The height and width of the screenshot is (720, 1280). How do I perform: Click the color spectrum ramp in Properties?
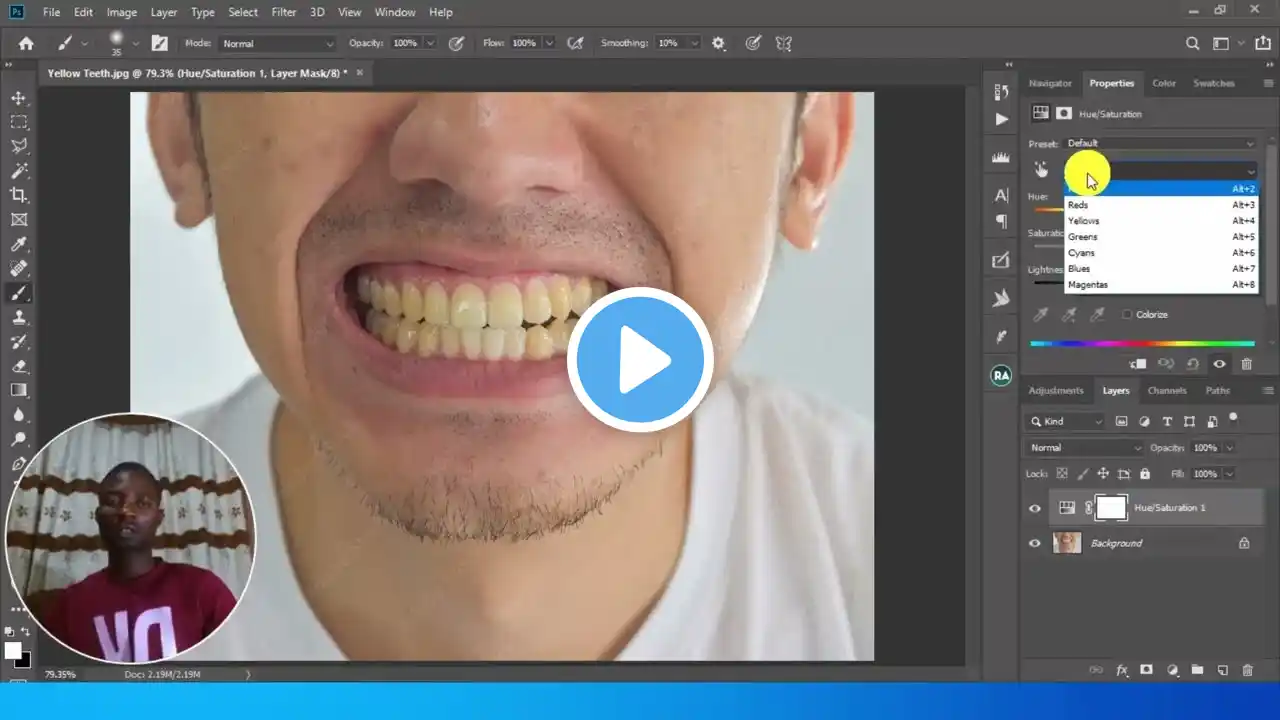[1140, 343]
